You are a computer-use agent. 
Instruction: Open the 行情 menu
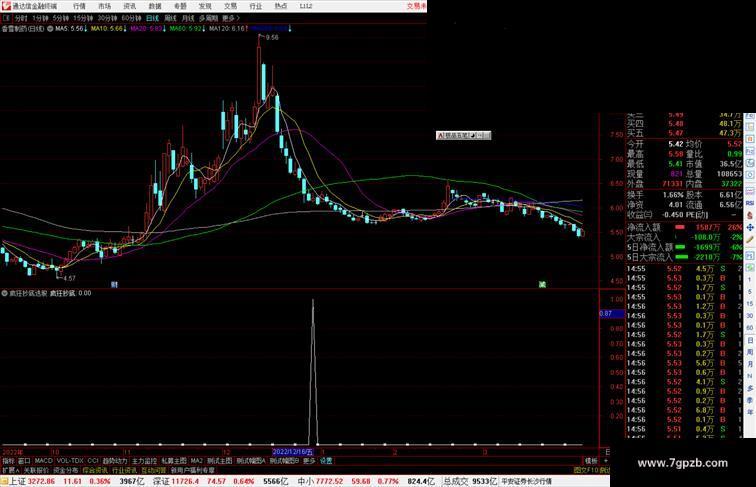pos(79,6)
